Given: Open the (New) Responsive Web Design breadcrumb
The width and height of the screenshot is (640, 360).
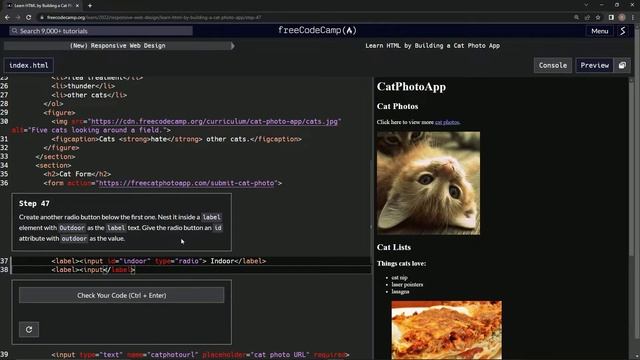Looking at the screenshot, I should coord(118,46).
